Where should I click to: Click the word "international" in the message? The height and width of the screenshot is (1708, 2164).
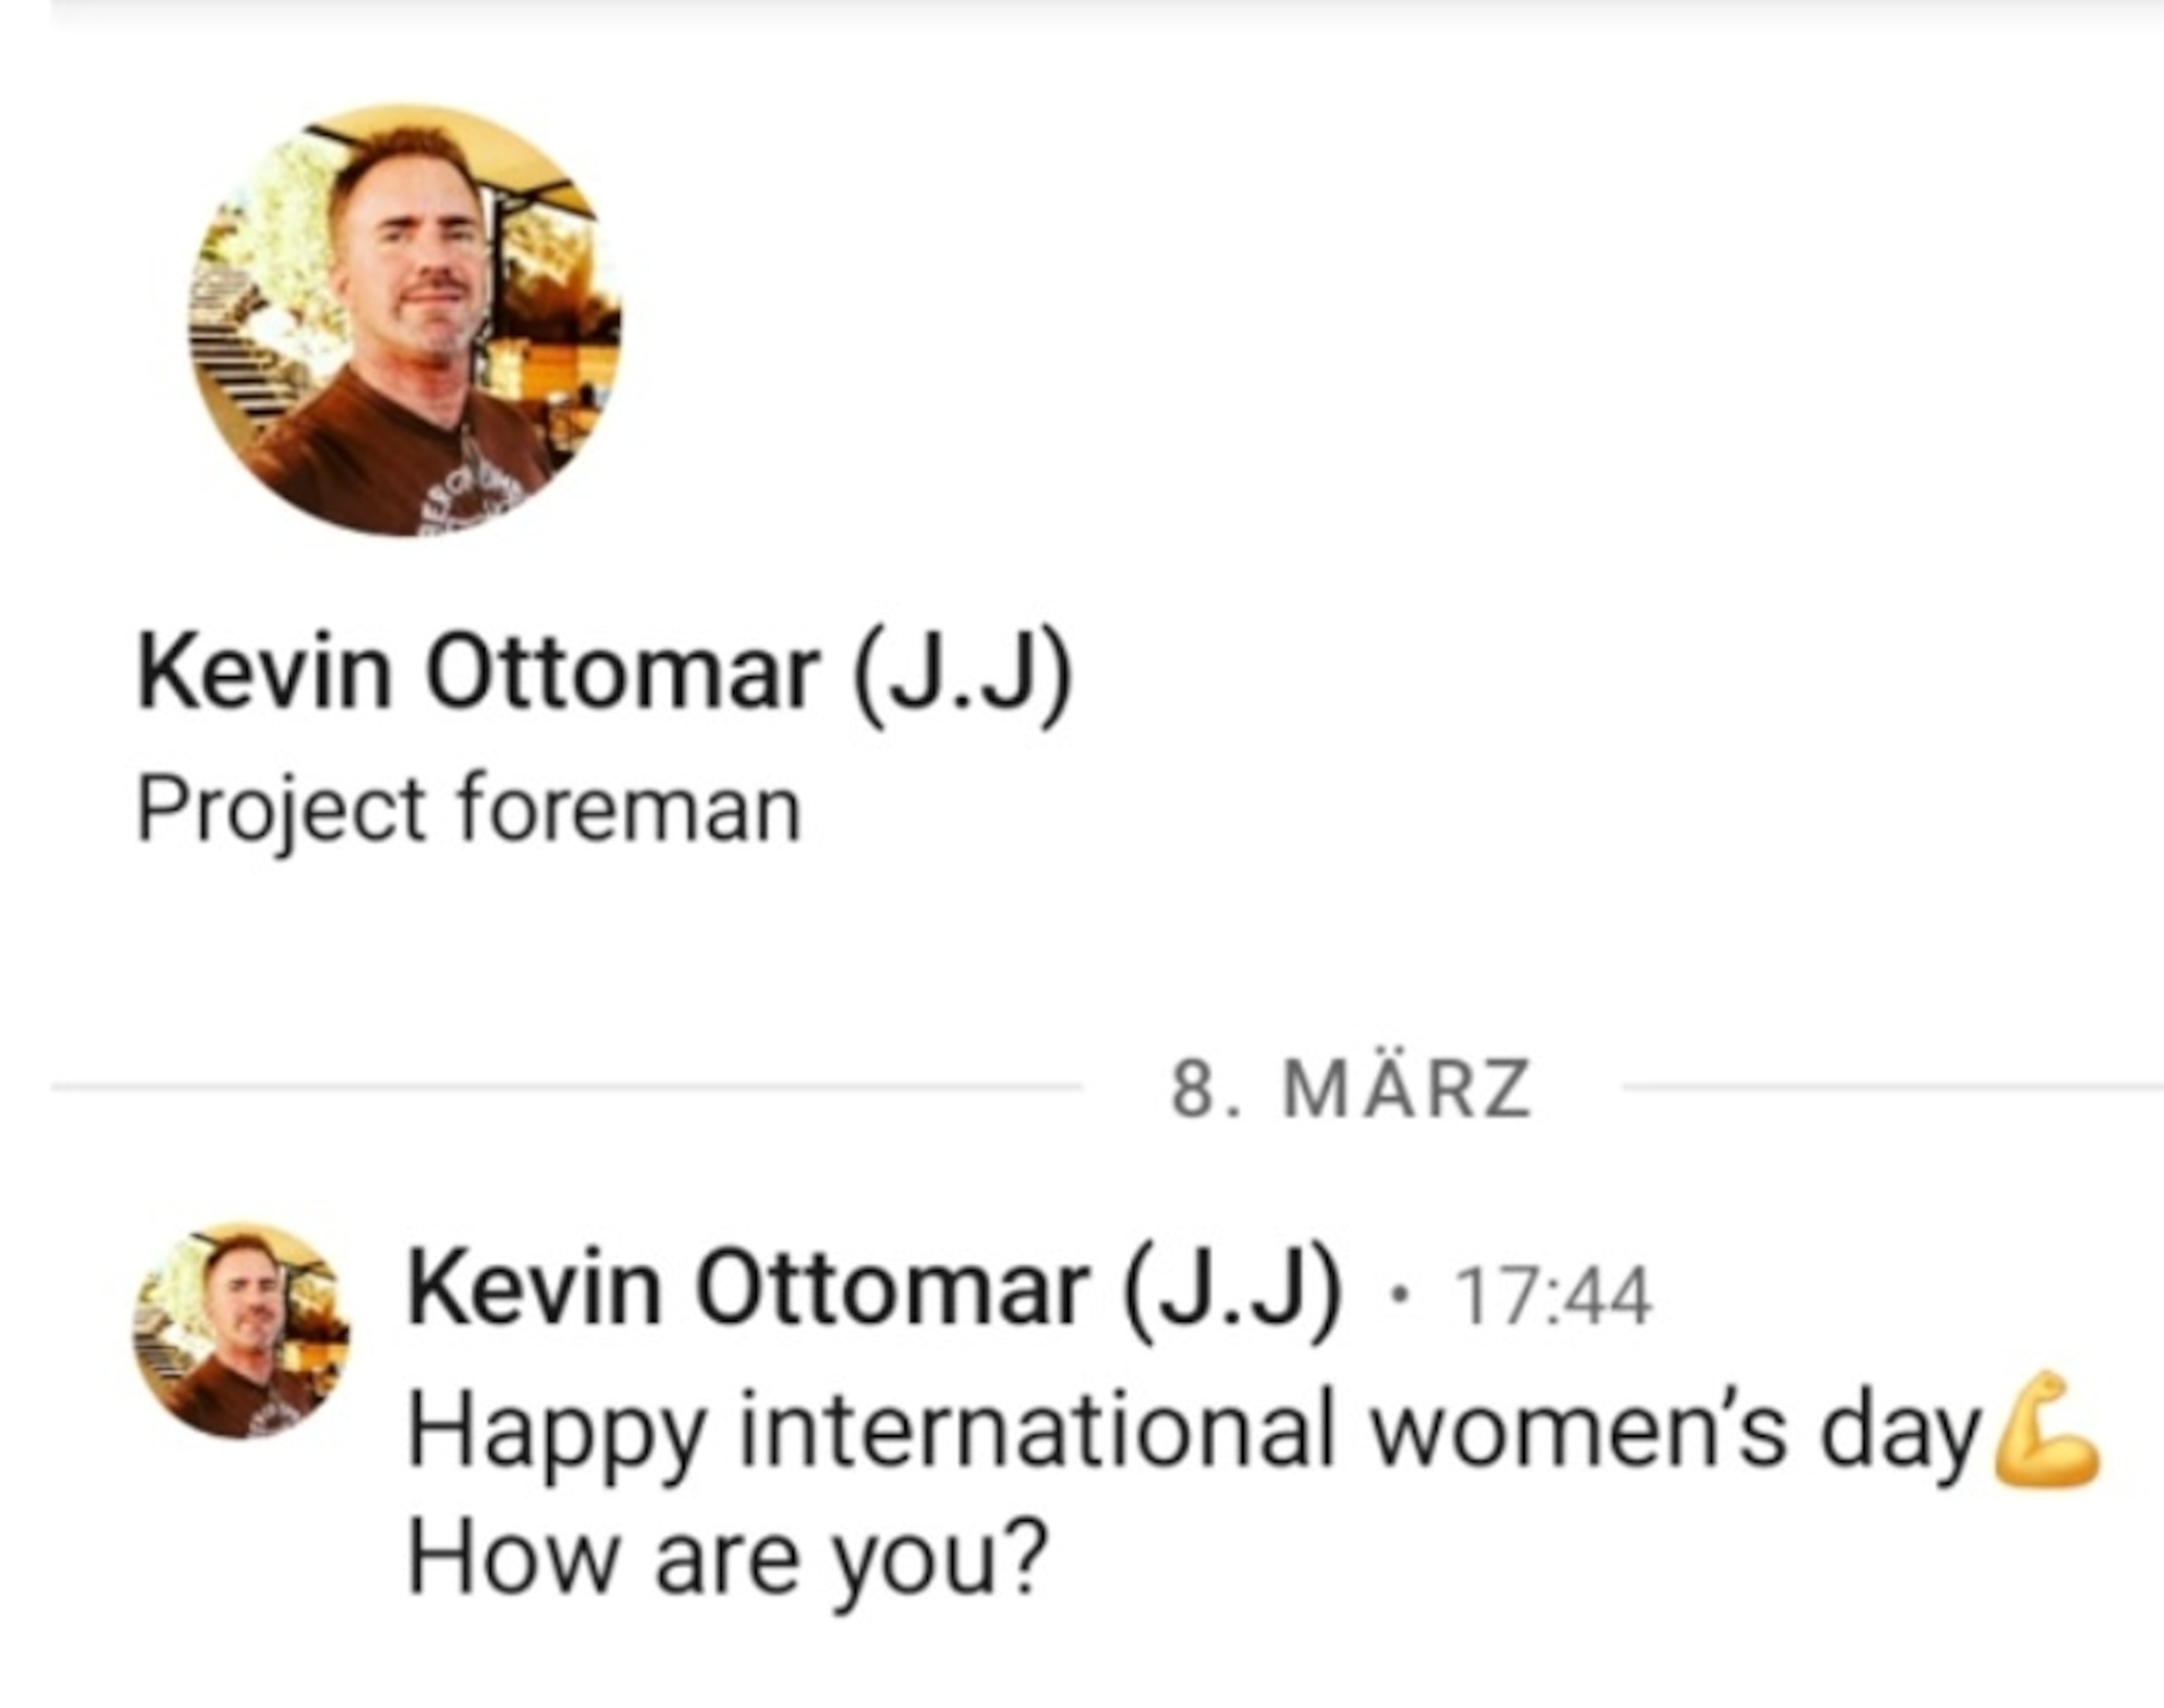[1037, 1431]
